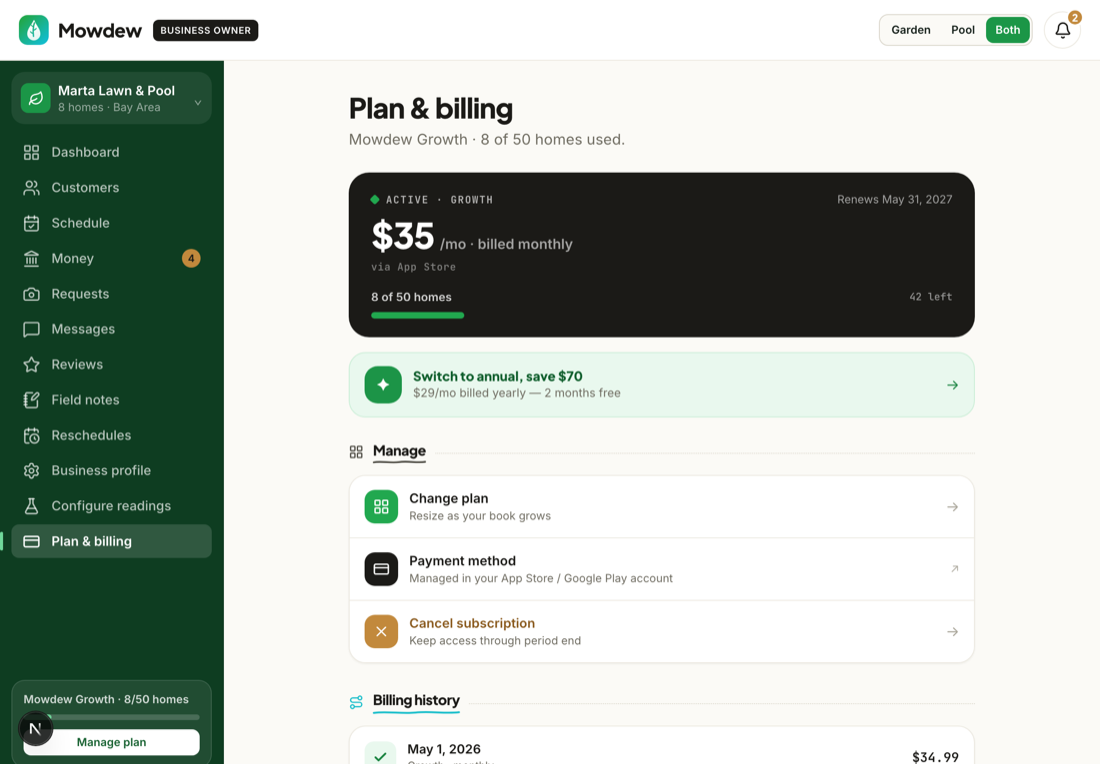Click the Manage section grid icon

tap(356, 452)
